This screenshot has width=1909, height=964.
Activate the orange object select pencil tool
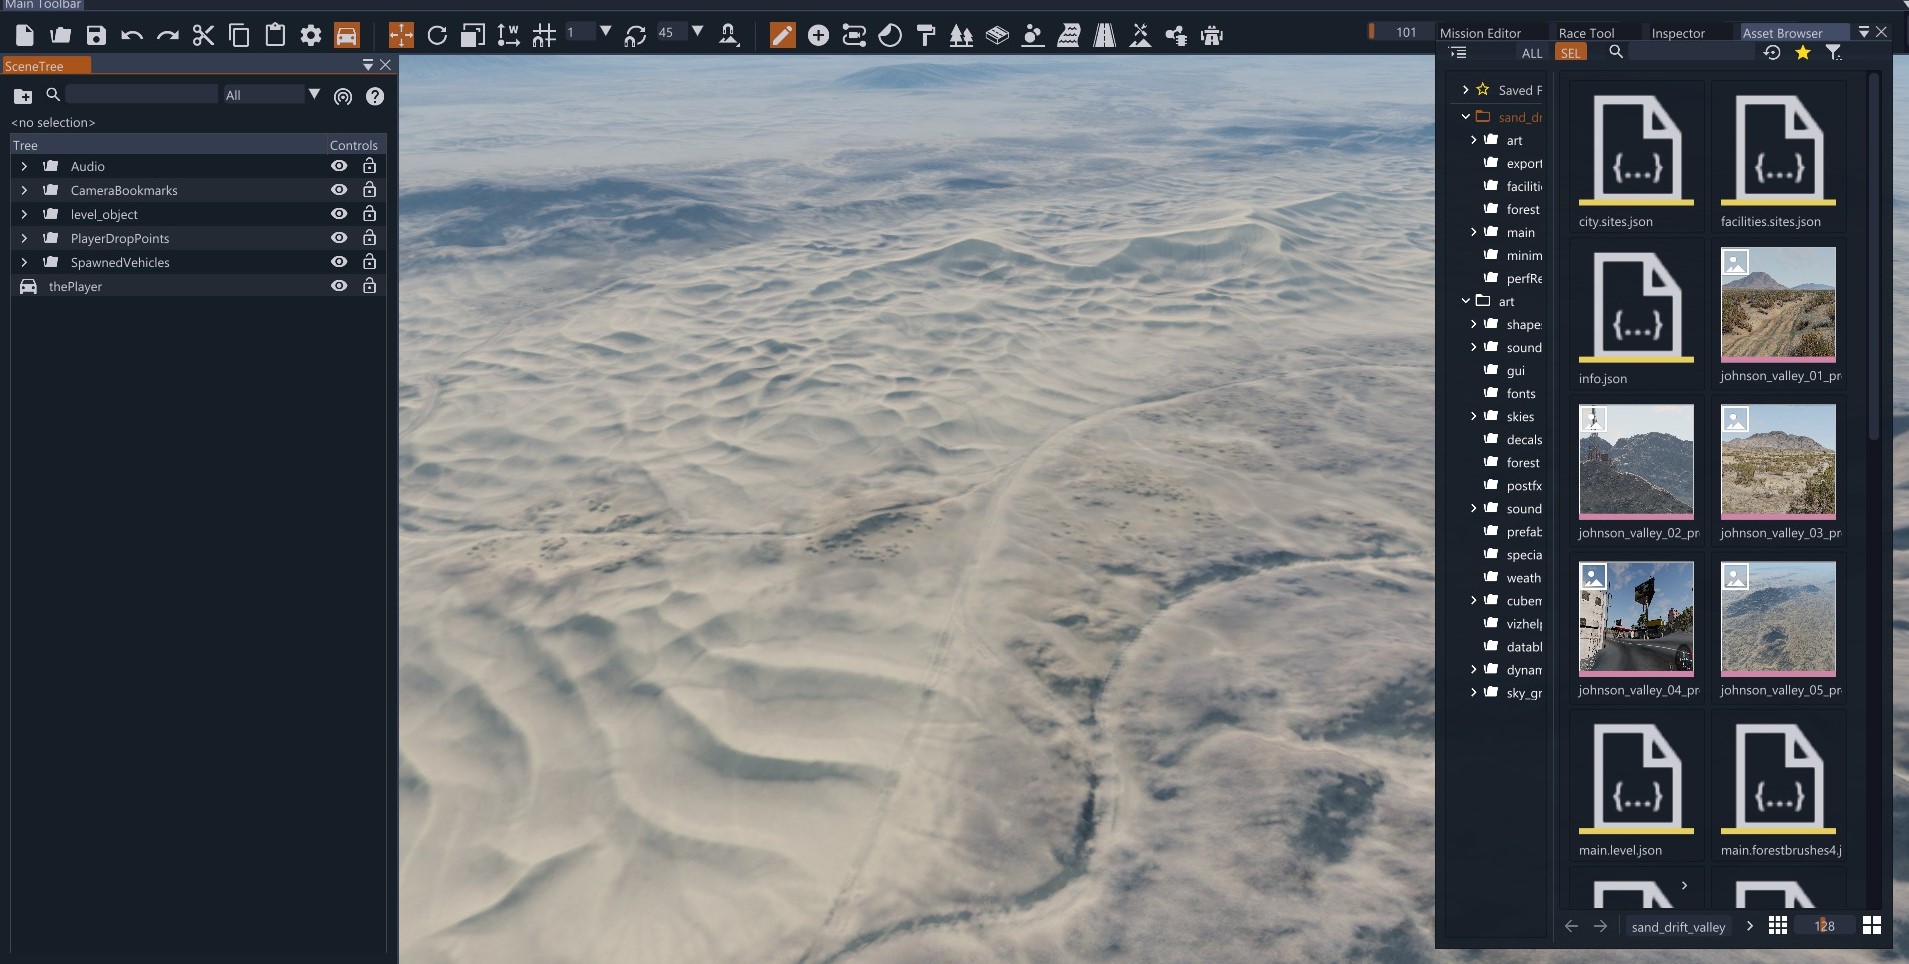click(x=782, y=36)
